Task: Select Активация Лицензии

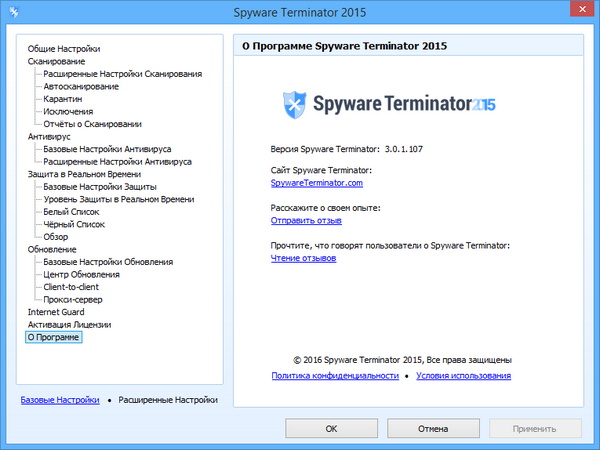Action: [69, 324]
